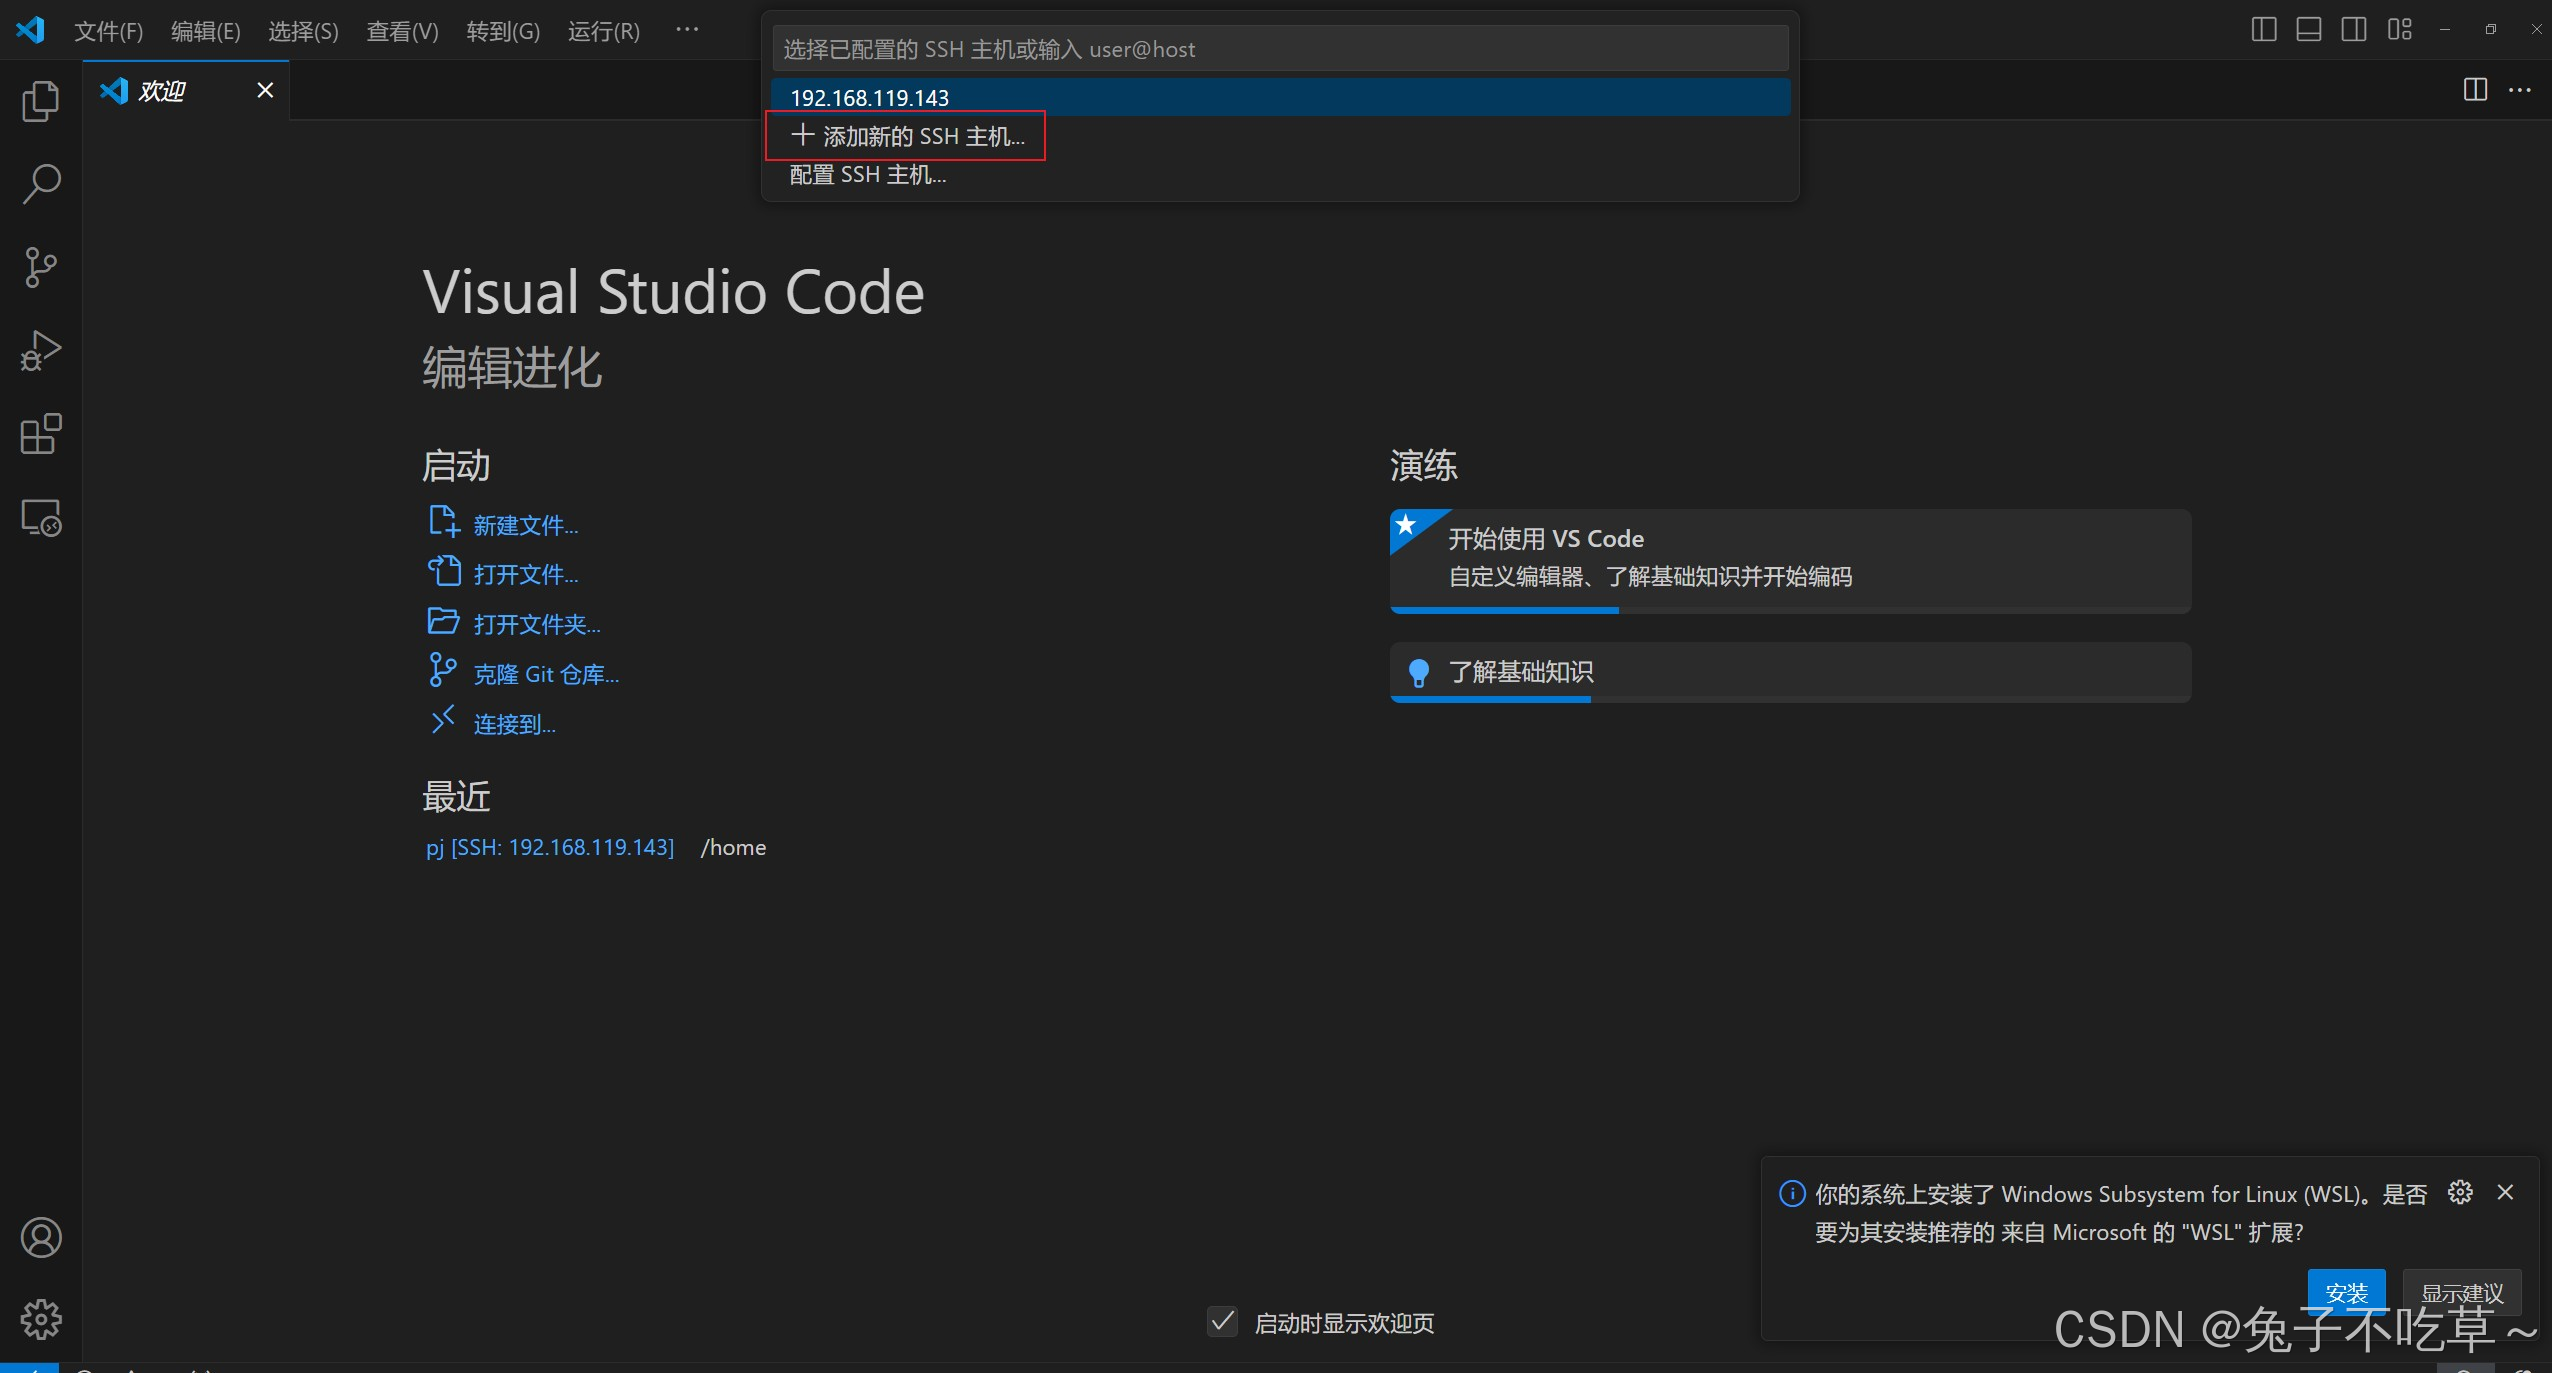The width and height of the screenshot is (2552, 1373).
Task: Open the Source Control view
Action: pos(41,267)
